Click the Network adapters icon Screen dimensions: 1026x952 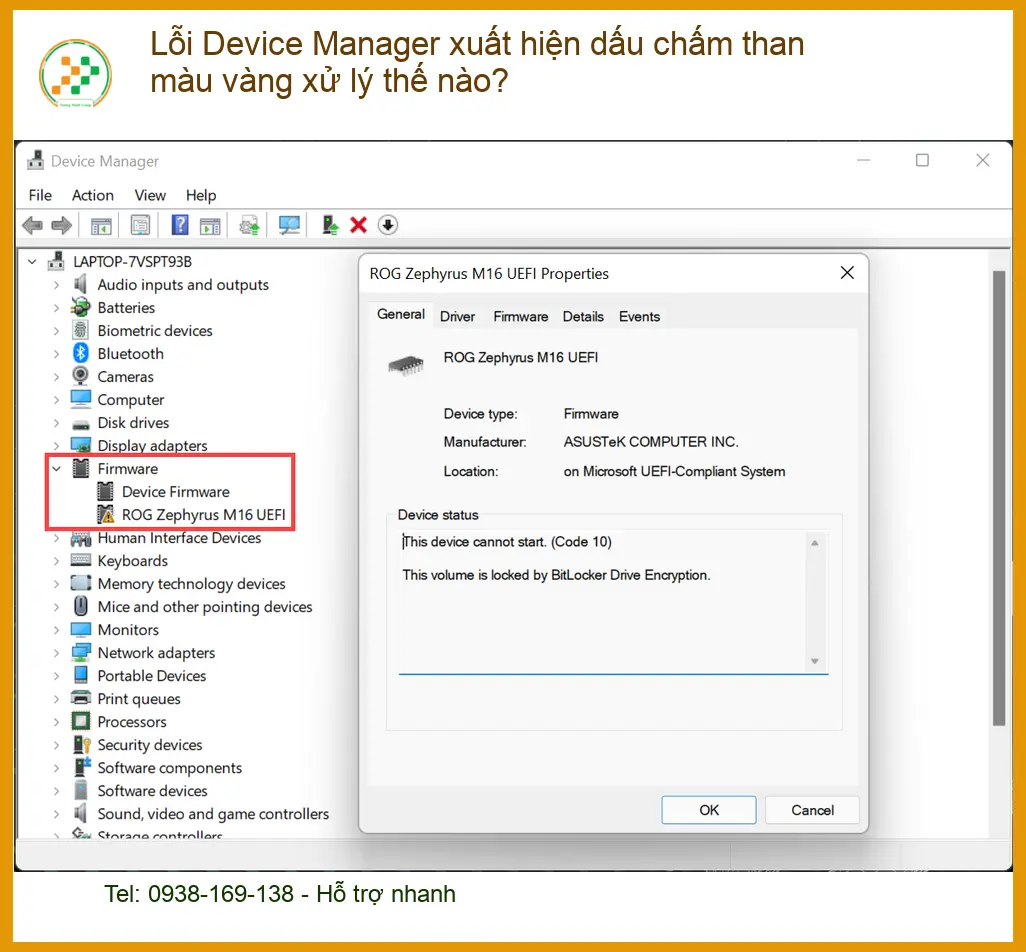[80, 652]
